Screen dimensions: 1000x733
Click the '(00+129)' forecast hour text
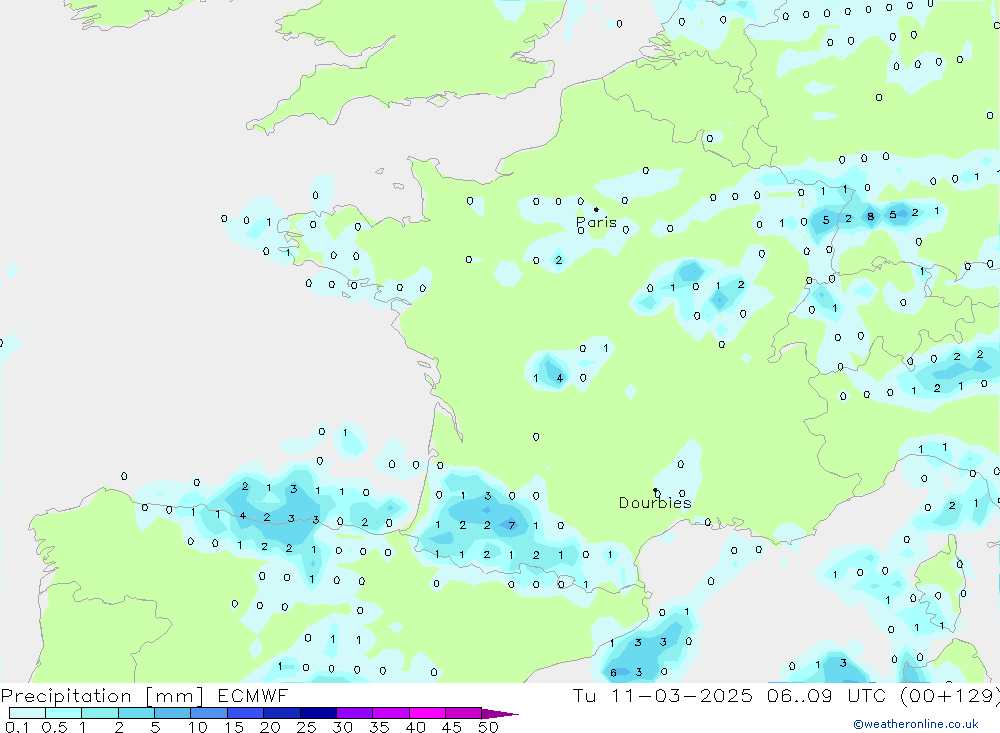pyautogui.click(x=950, y=695)
